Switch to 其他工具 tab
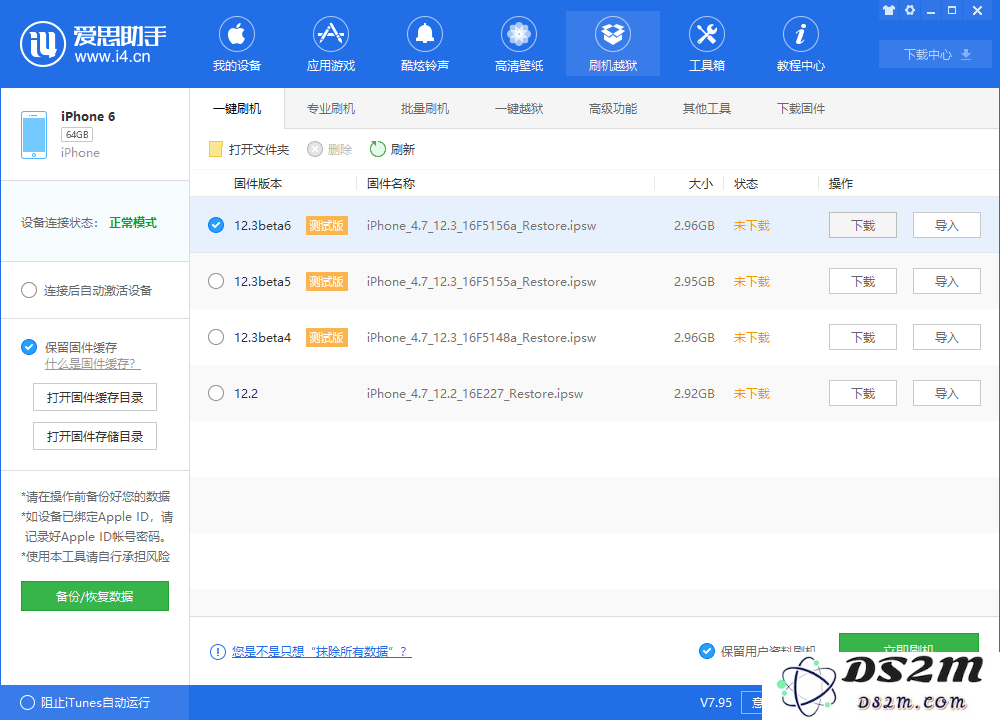This screenshot has height=720, width=1000. [707, 108]
